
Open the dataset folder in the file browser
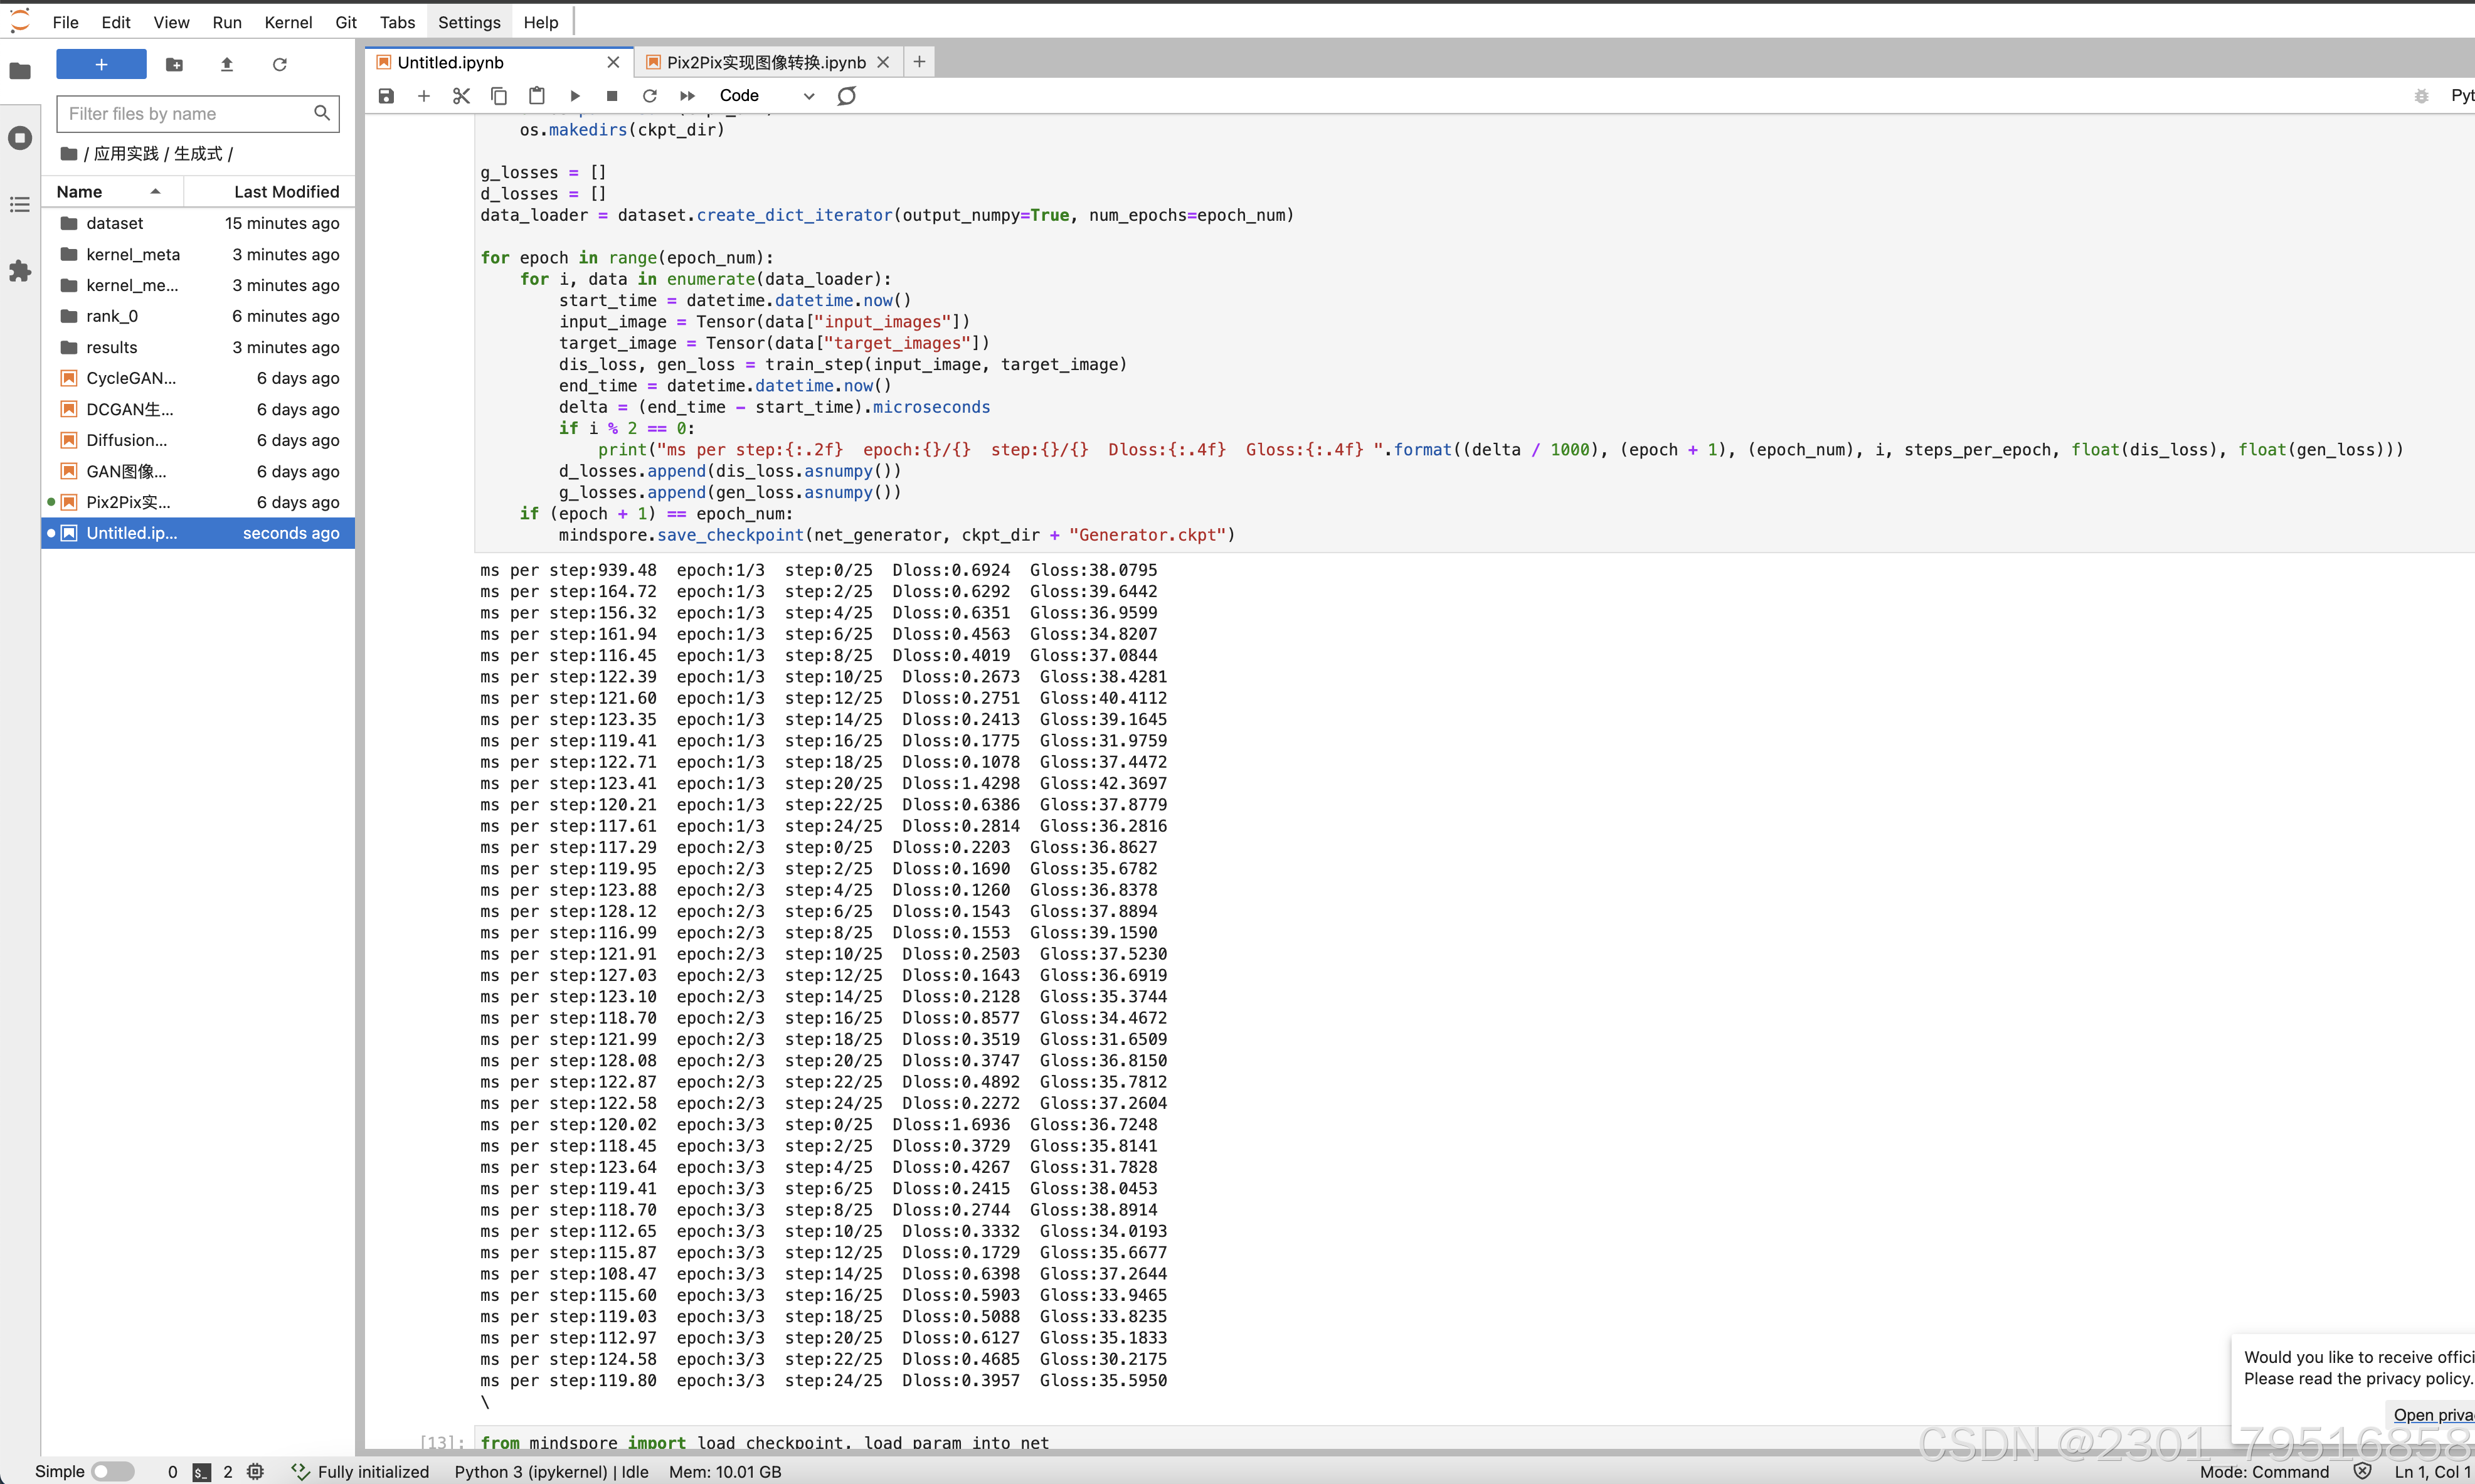(x=114, y=223)
